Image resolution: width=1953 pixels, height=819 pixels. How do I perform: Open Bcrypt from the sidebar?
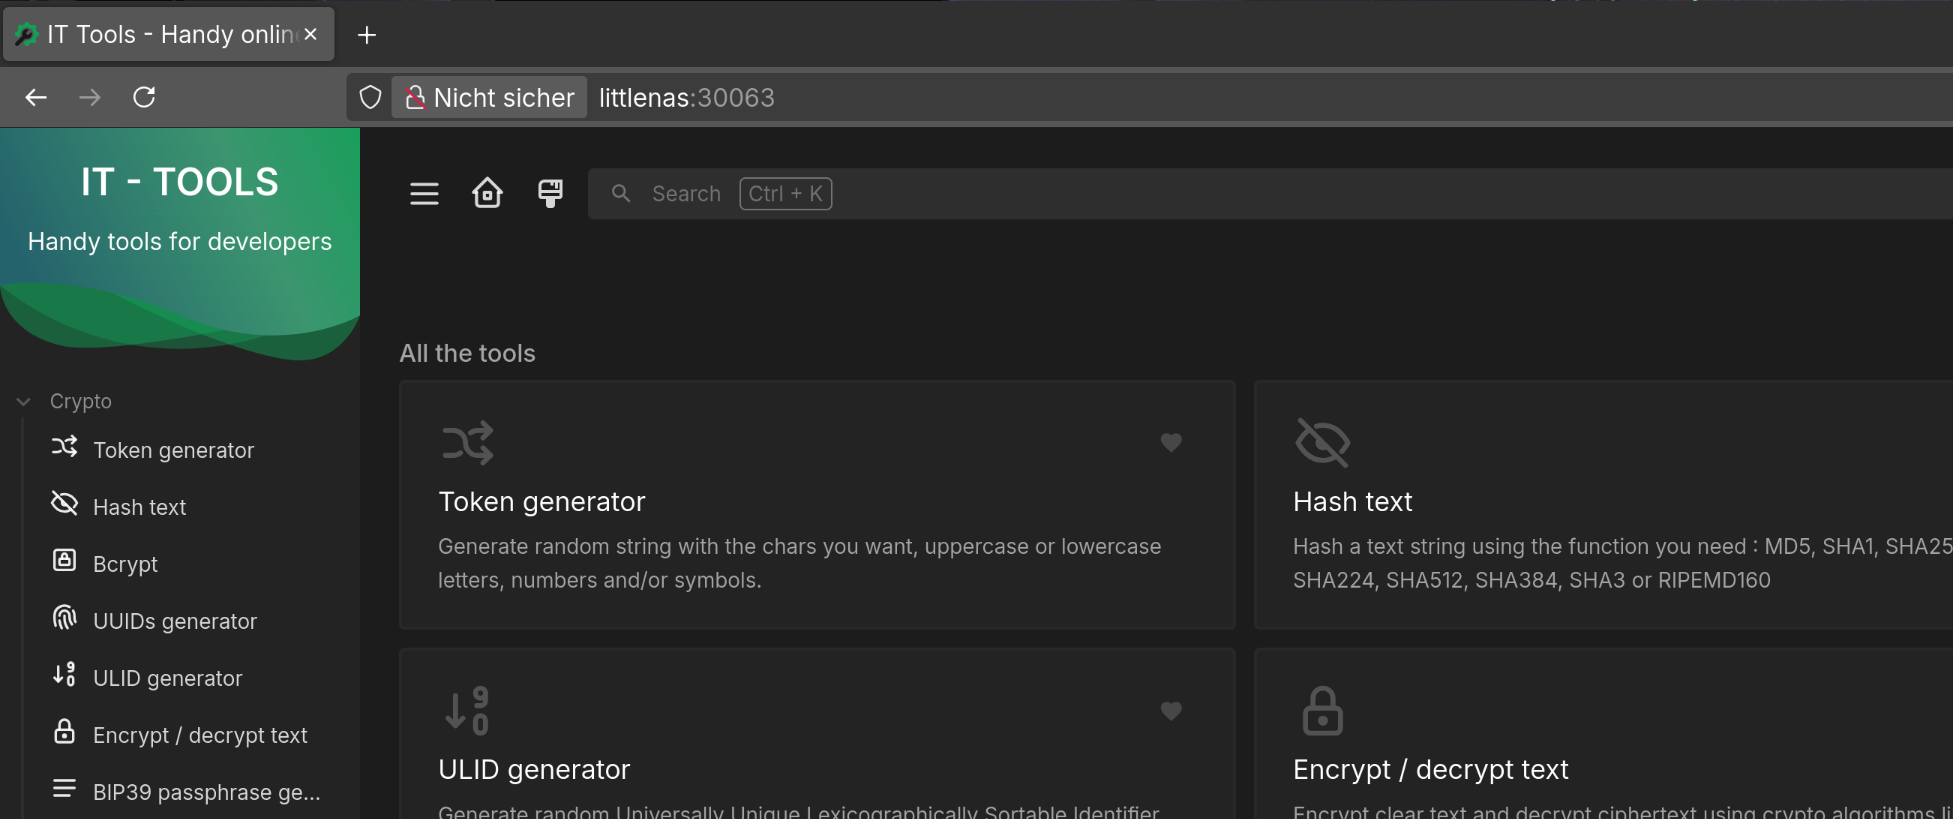(x=125, y=564)
